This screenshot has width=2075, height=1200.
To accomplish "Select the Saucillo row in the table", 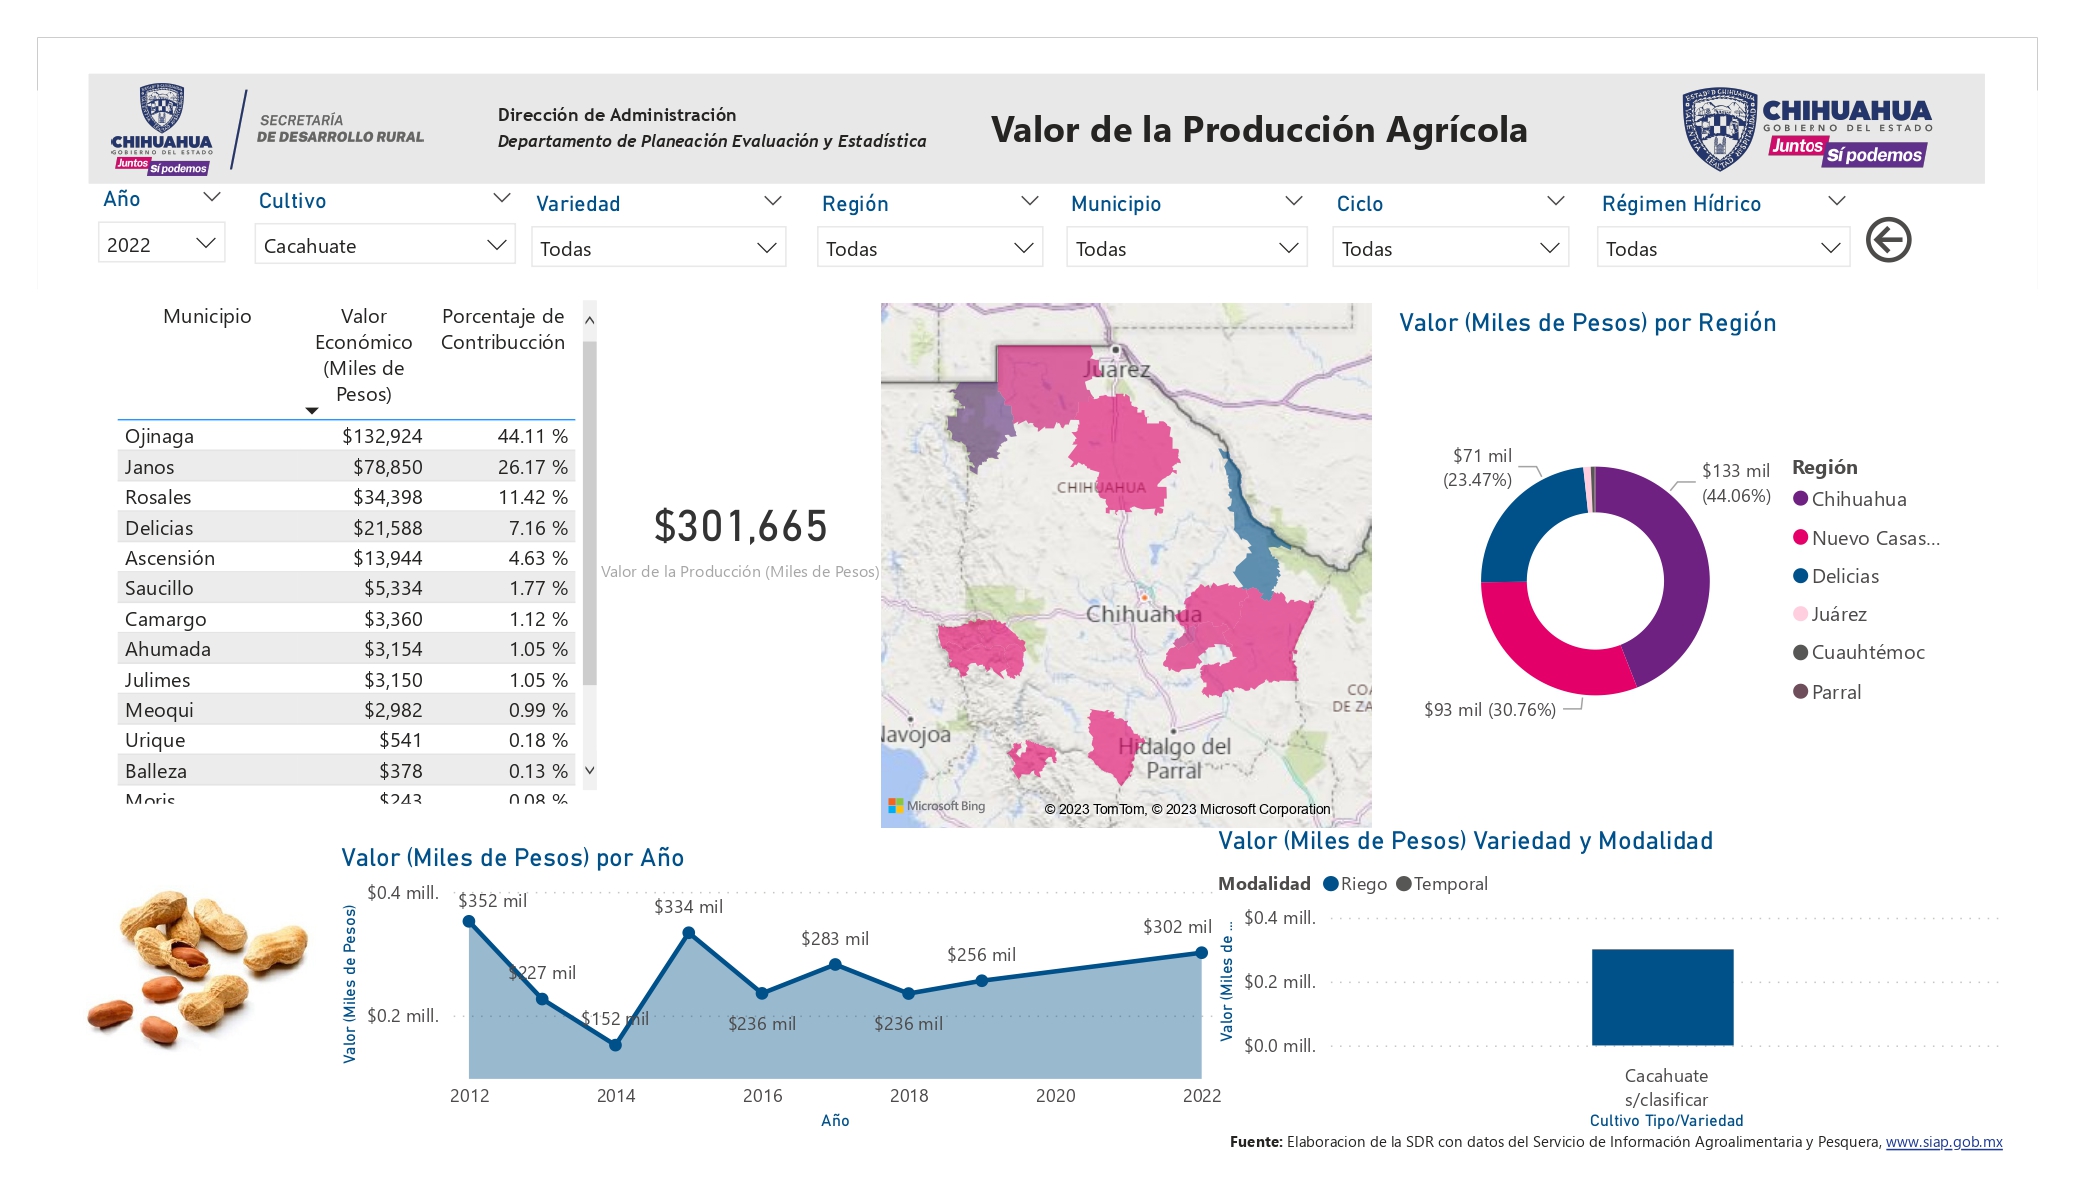I will pyautogui.click(x=346, y=588).
